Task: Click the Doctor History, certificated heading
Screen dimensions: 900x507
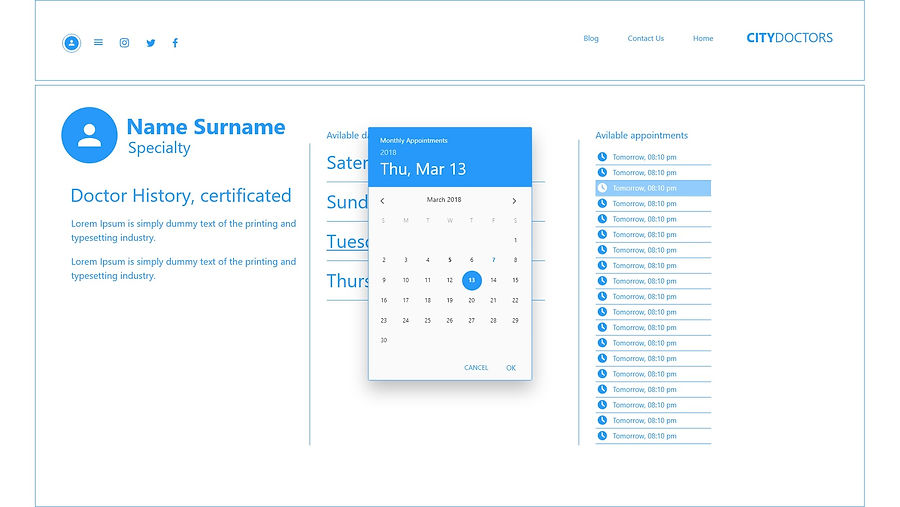Action: [181, 196]
